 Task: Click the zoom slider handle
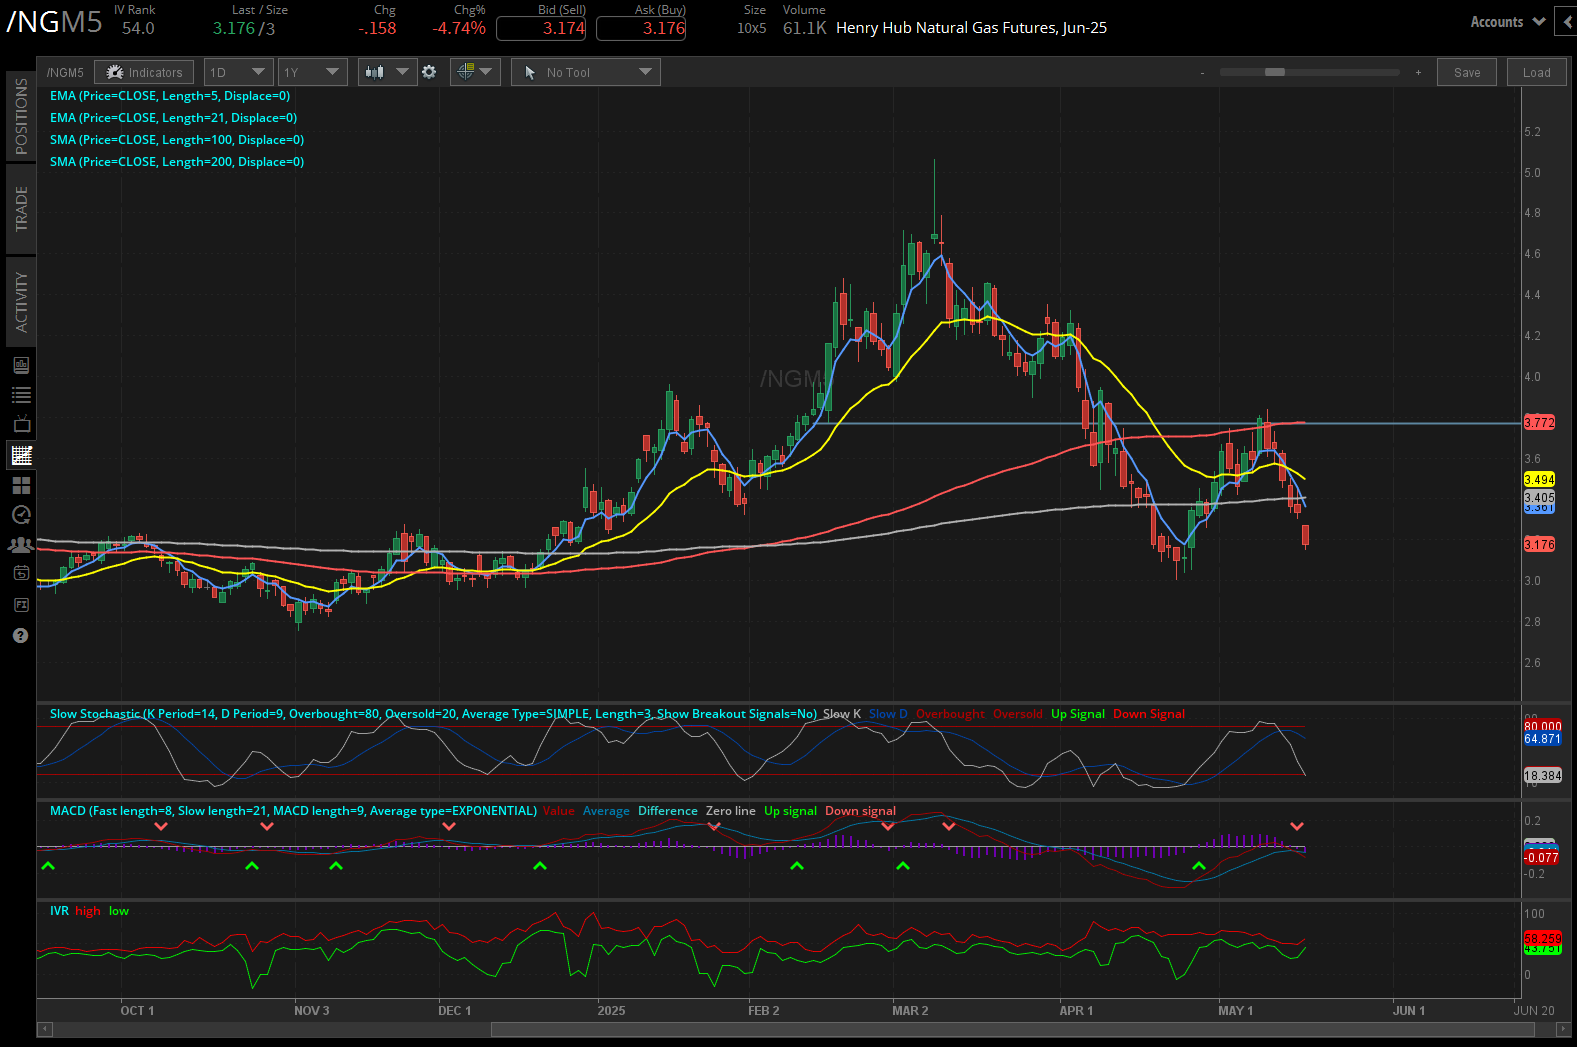[x=1275, y=72]
